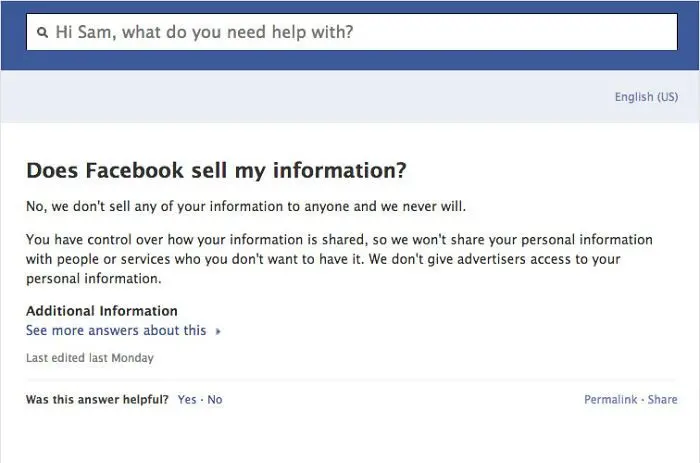Image resolution: width=700 pixels, height=463 pixels.
Task: Click the Share link
Action: 662,399
